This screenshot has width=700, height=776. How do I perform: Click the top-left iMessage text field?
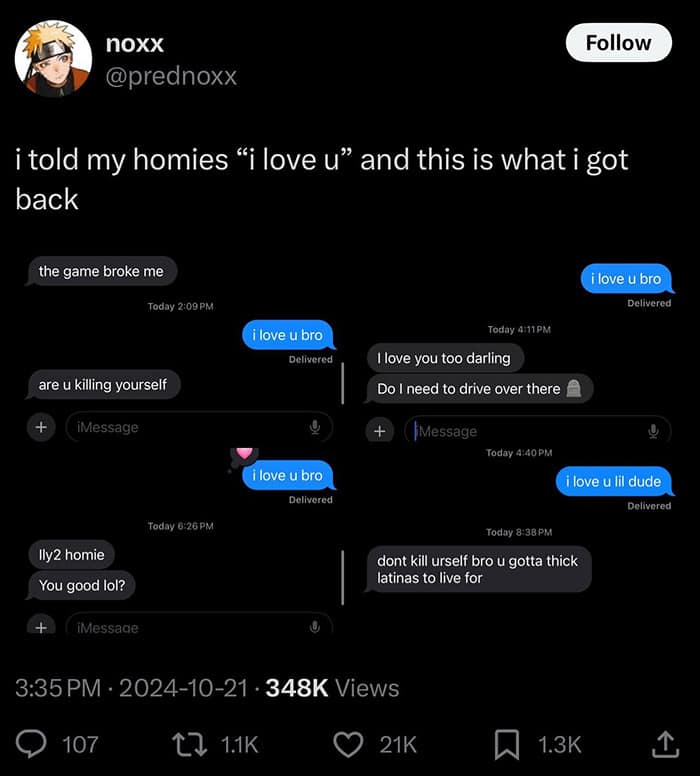(x=199, y=427)
